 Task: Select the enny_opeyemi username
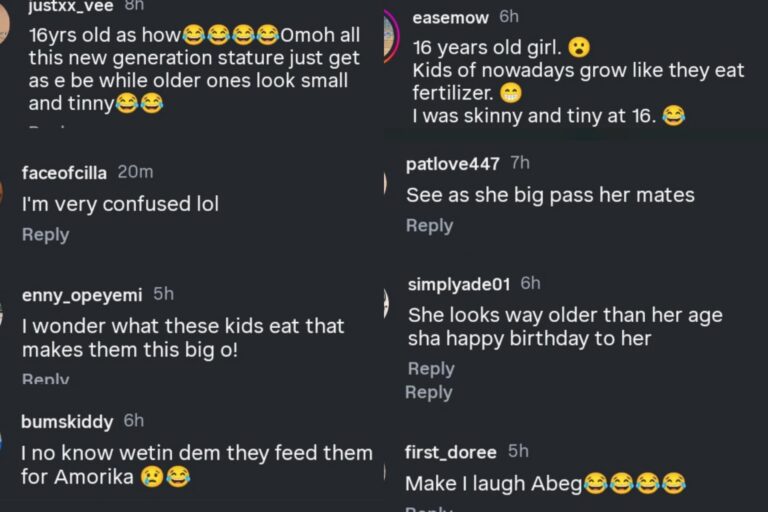click(x=83, y=294)
